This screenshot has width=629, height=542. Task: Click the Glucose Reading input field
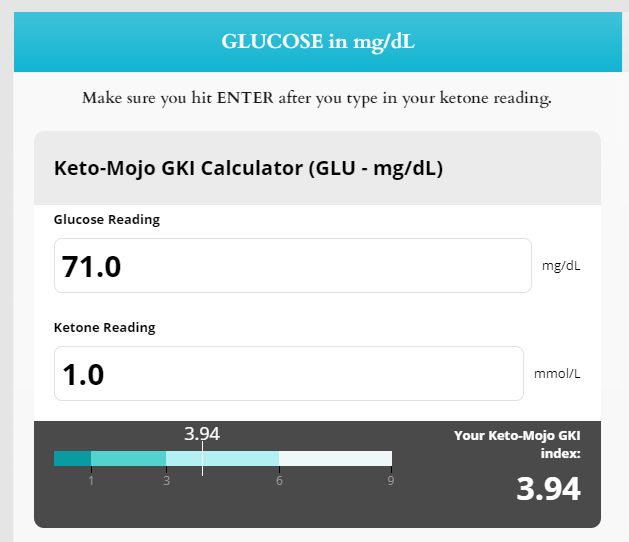(x=292, y=266)
